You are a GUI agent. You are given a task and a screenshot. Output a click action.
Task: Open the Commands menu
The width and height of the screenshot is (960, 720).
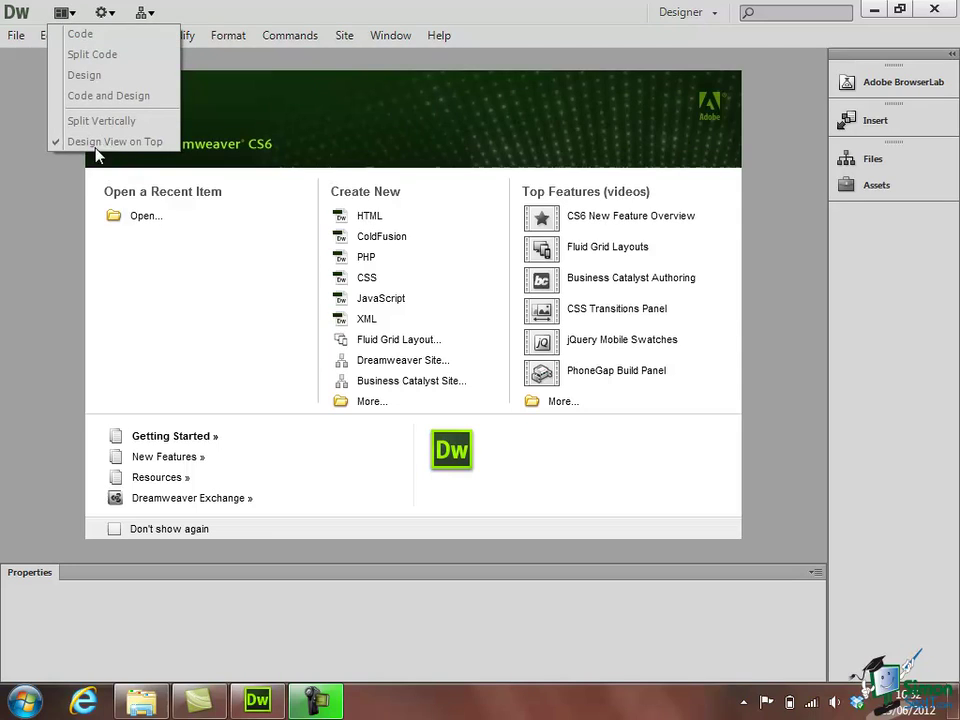point(290,36)
